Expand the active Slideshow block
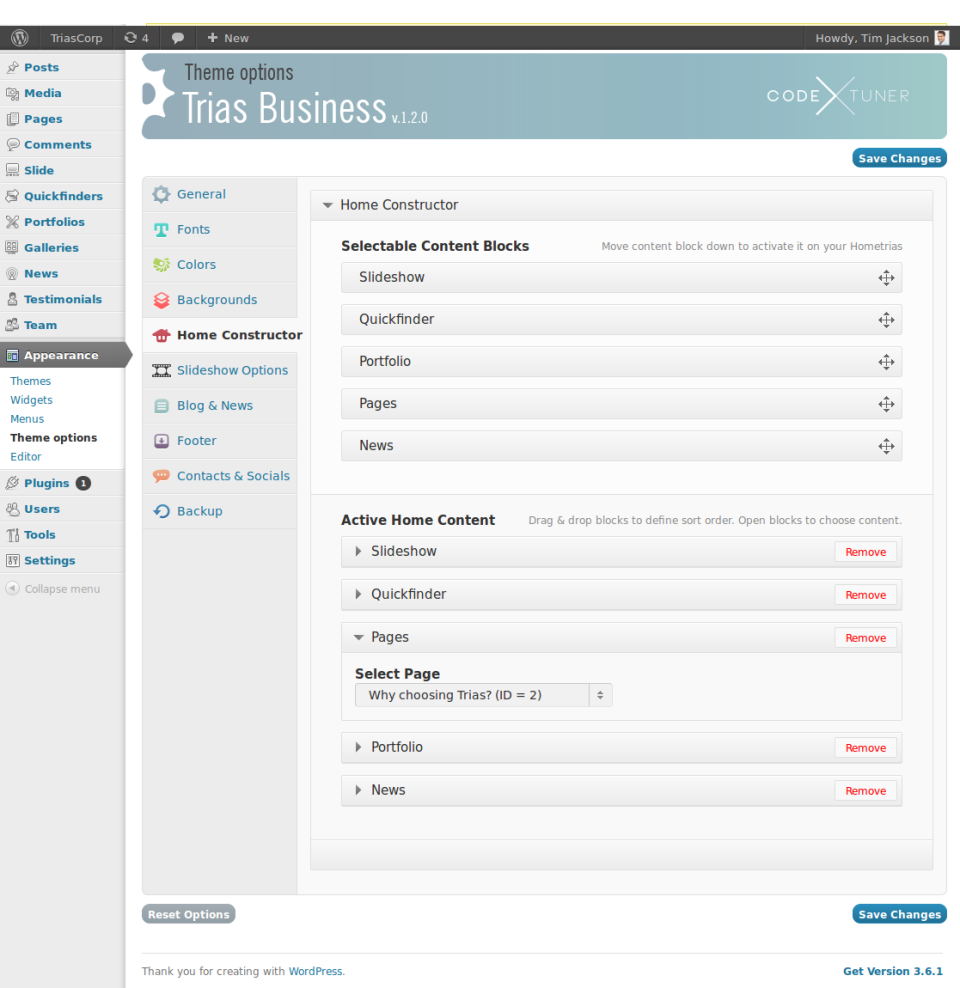The image size is (960, 988). tap(358, 551)
